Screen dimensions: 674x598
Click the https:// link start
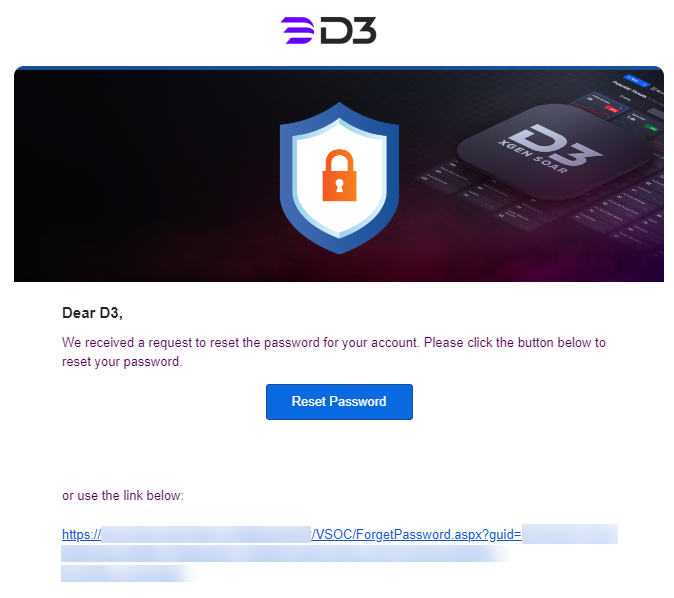(81, 534)
